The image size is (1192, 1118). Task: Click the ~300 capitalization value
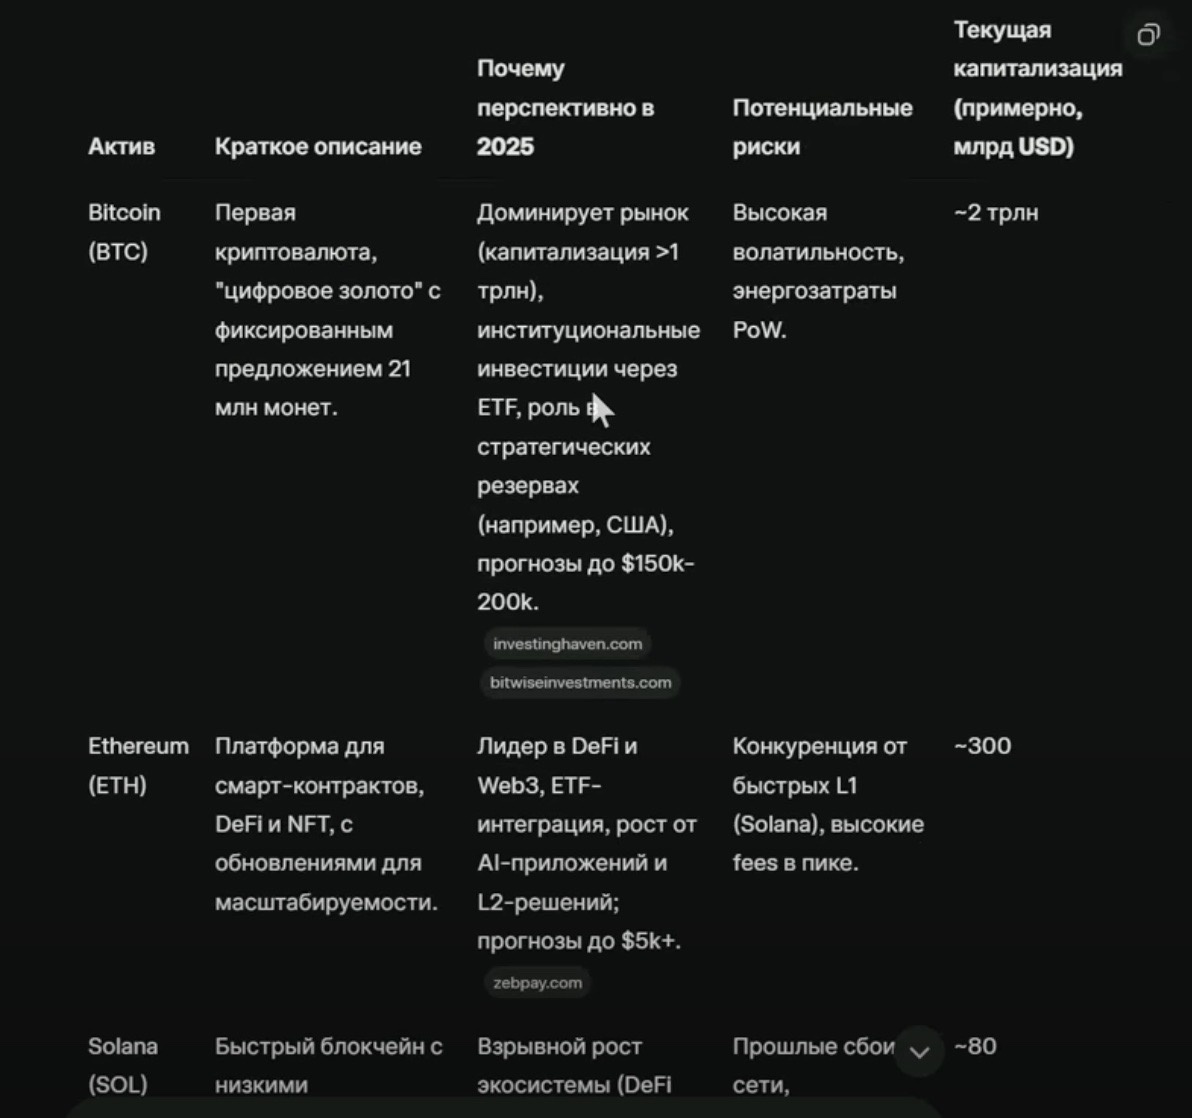pos(982,746)
